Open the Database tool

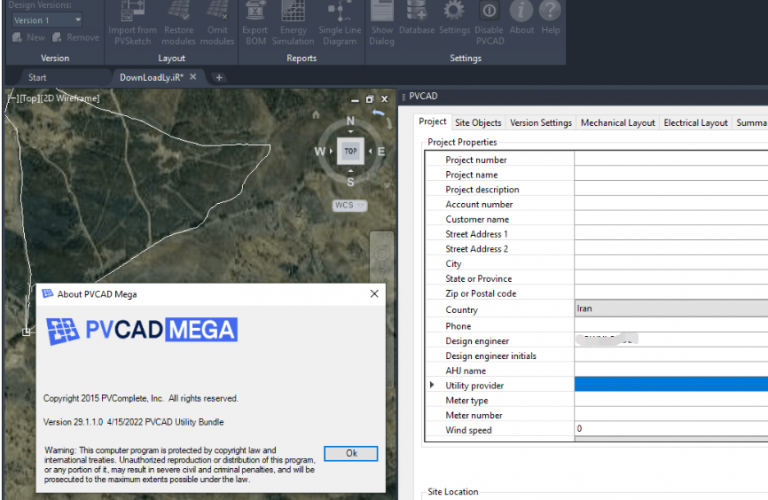(417, 12)
